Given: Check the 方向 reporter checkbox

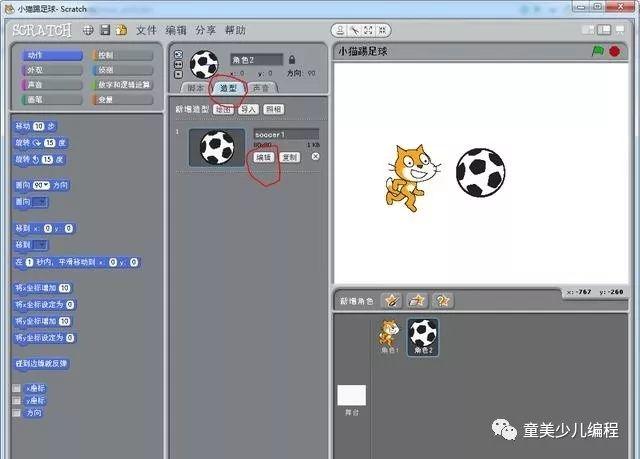Looking at the screenshot, I should 16,413.
